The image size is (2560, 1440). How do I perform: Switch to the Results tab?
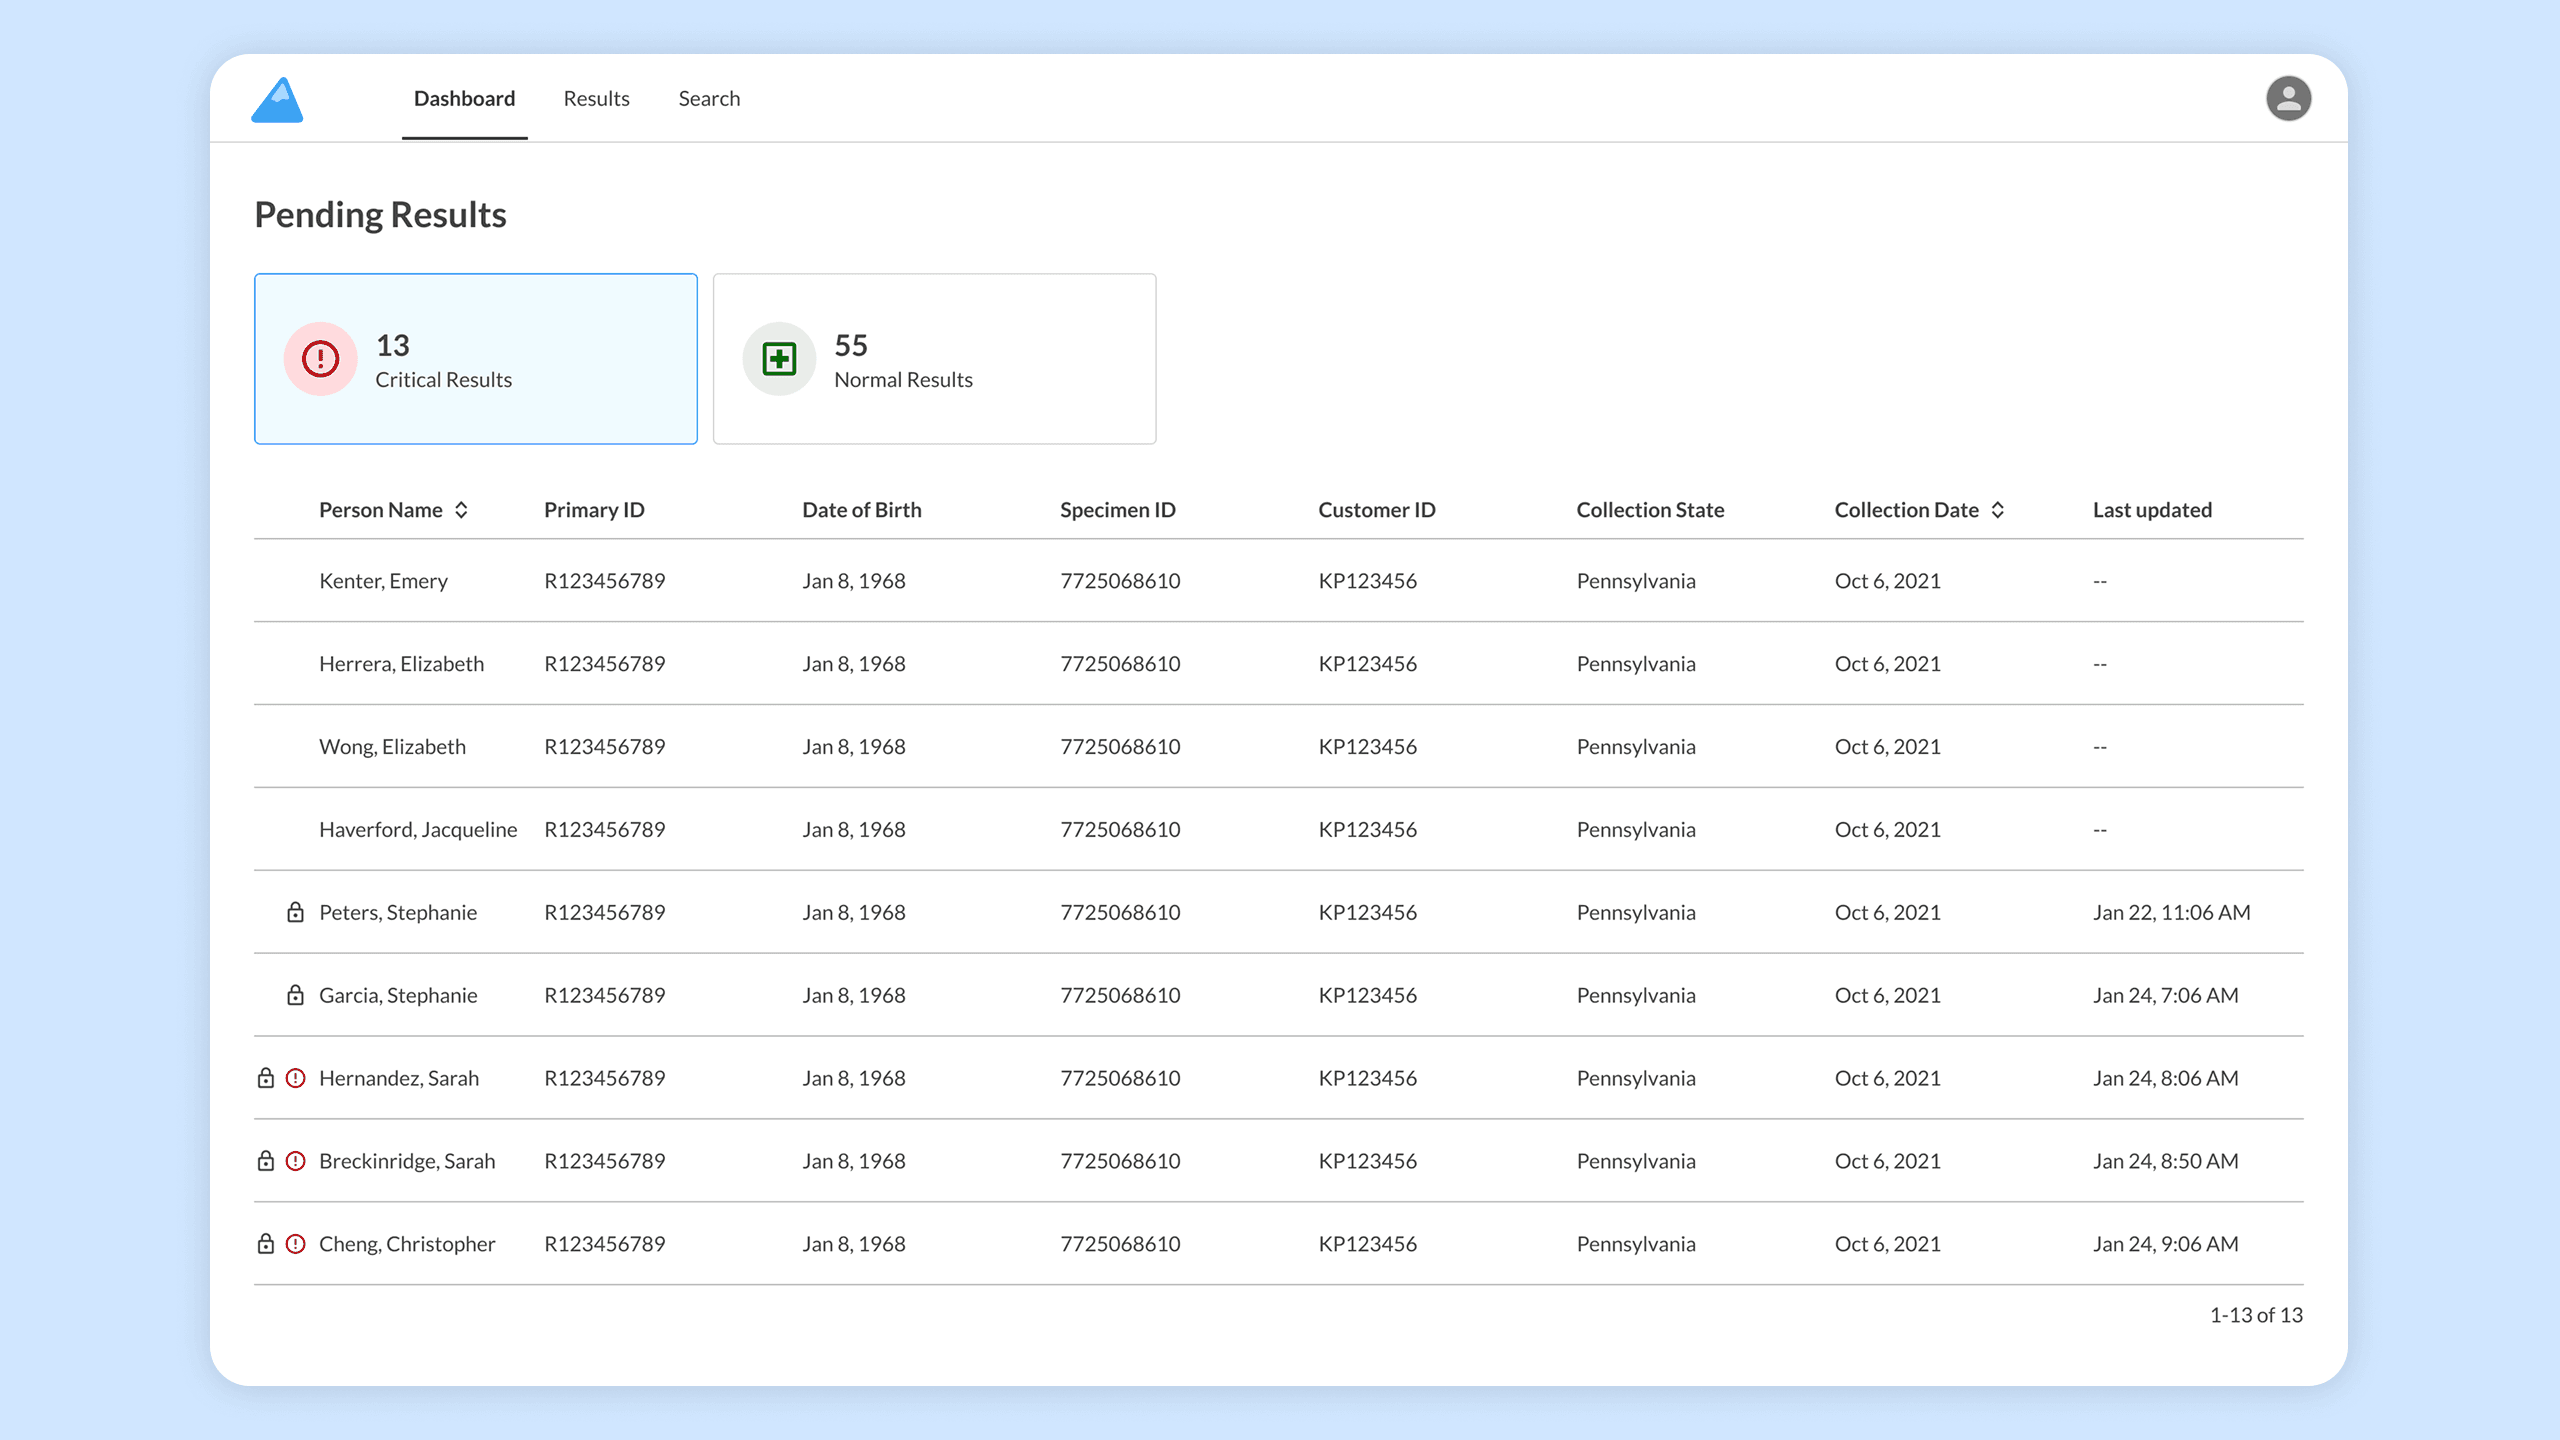pos(596,98)
